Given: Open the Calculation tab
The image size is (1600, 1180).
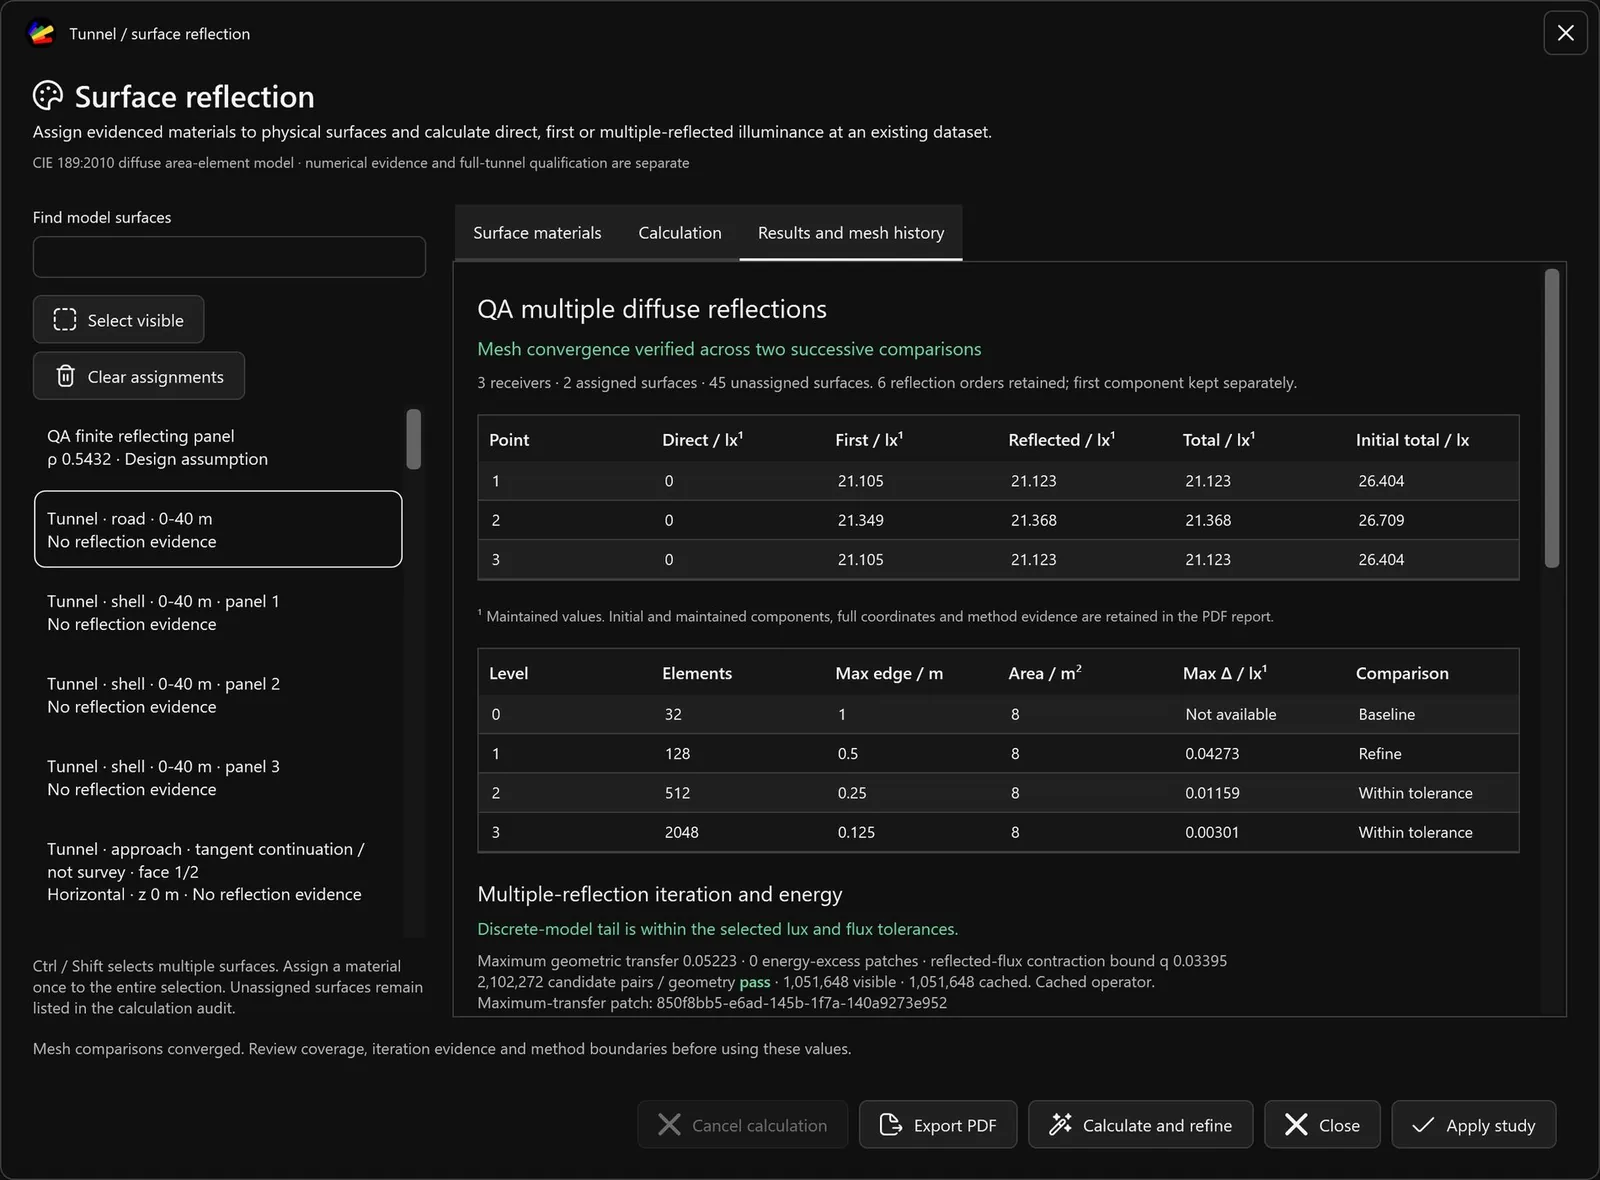Looking at the screenshot, I should pyautogui.click(x=680, y=233).
